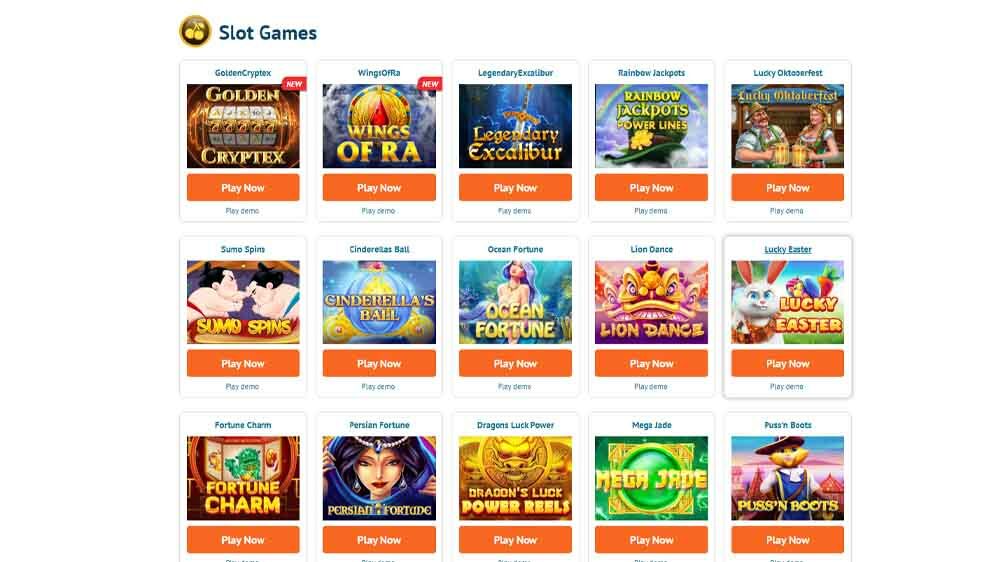Click Play demo under Rainbow Jackpots

(x=651, y=211)
